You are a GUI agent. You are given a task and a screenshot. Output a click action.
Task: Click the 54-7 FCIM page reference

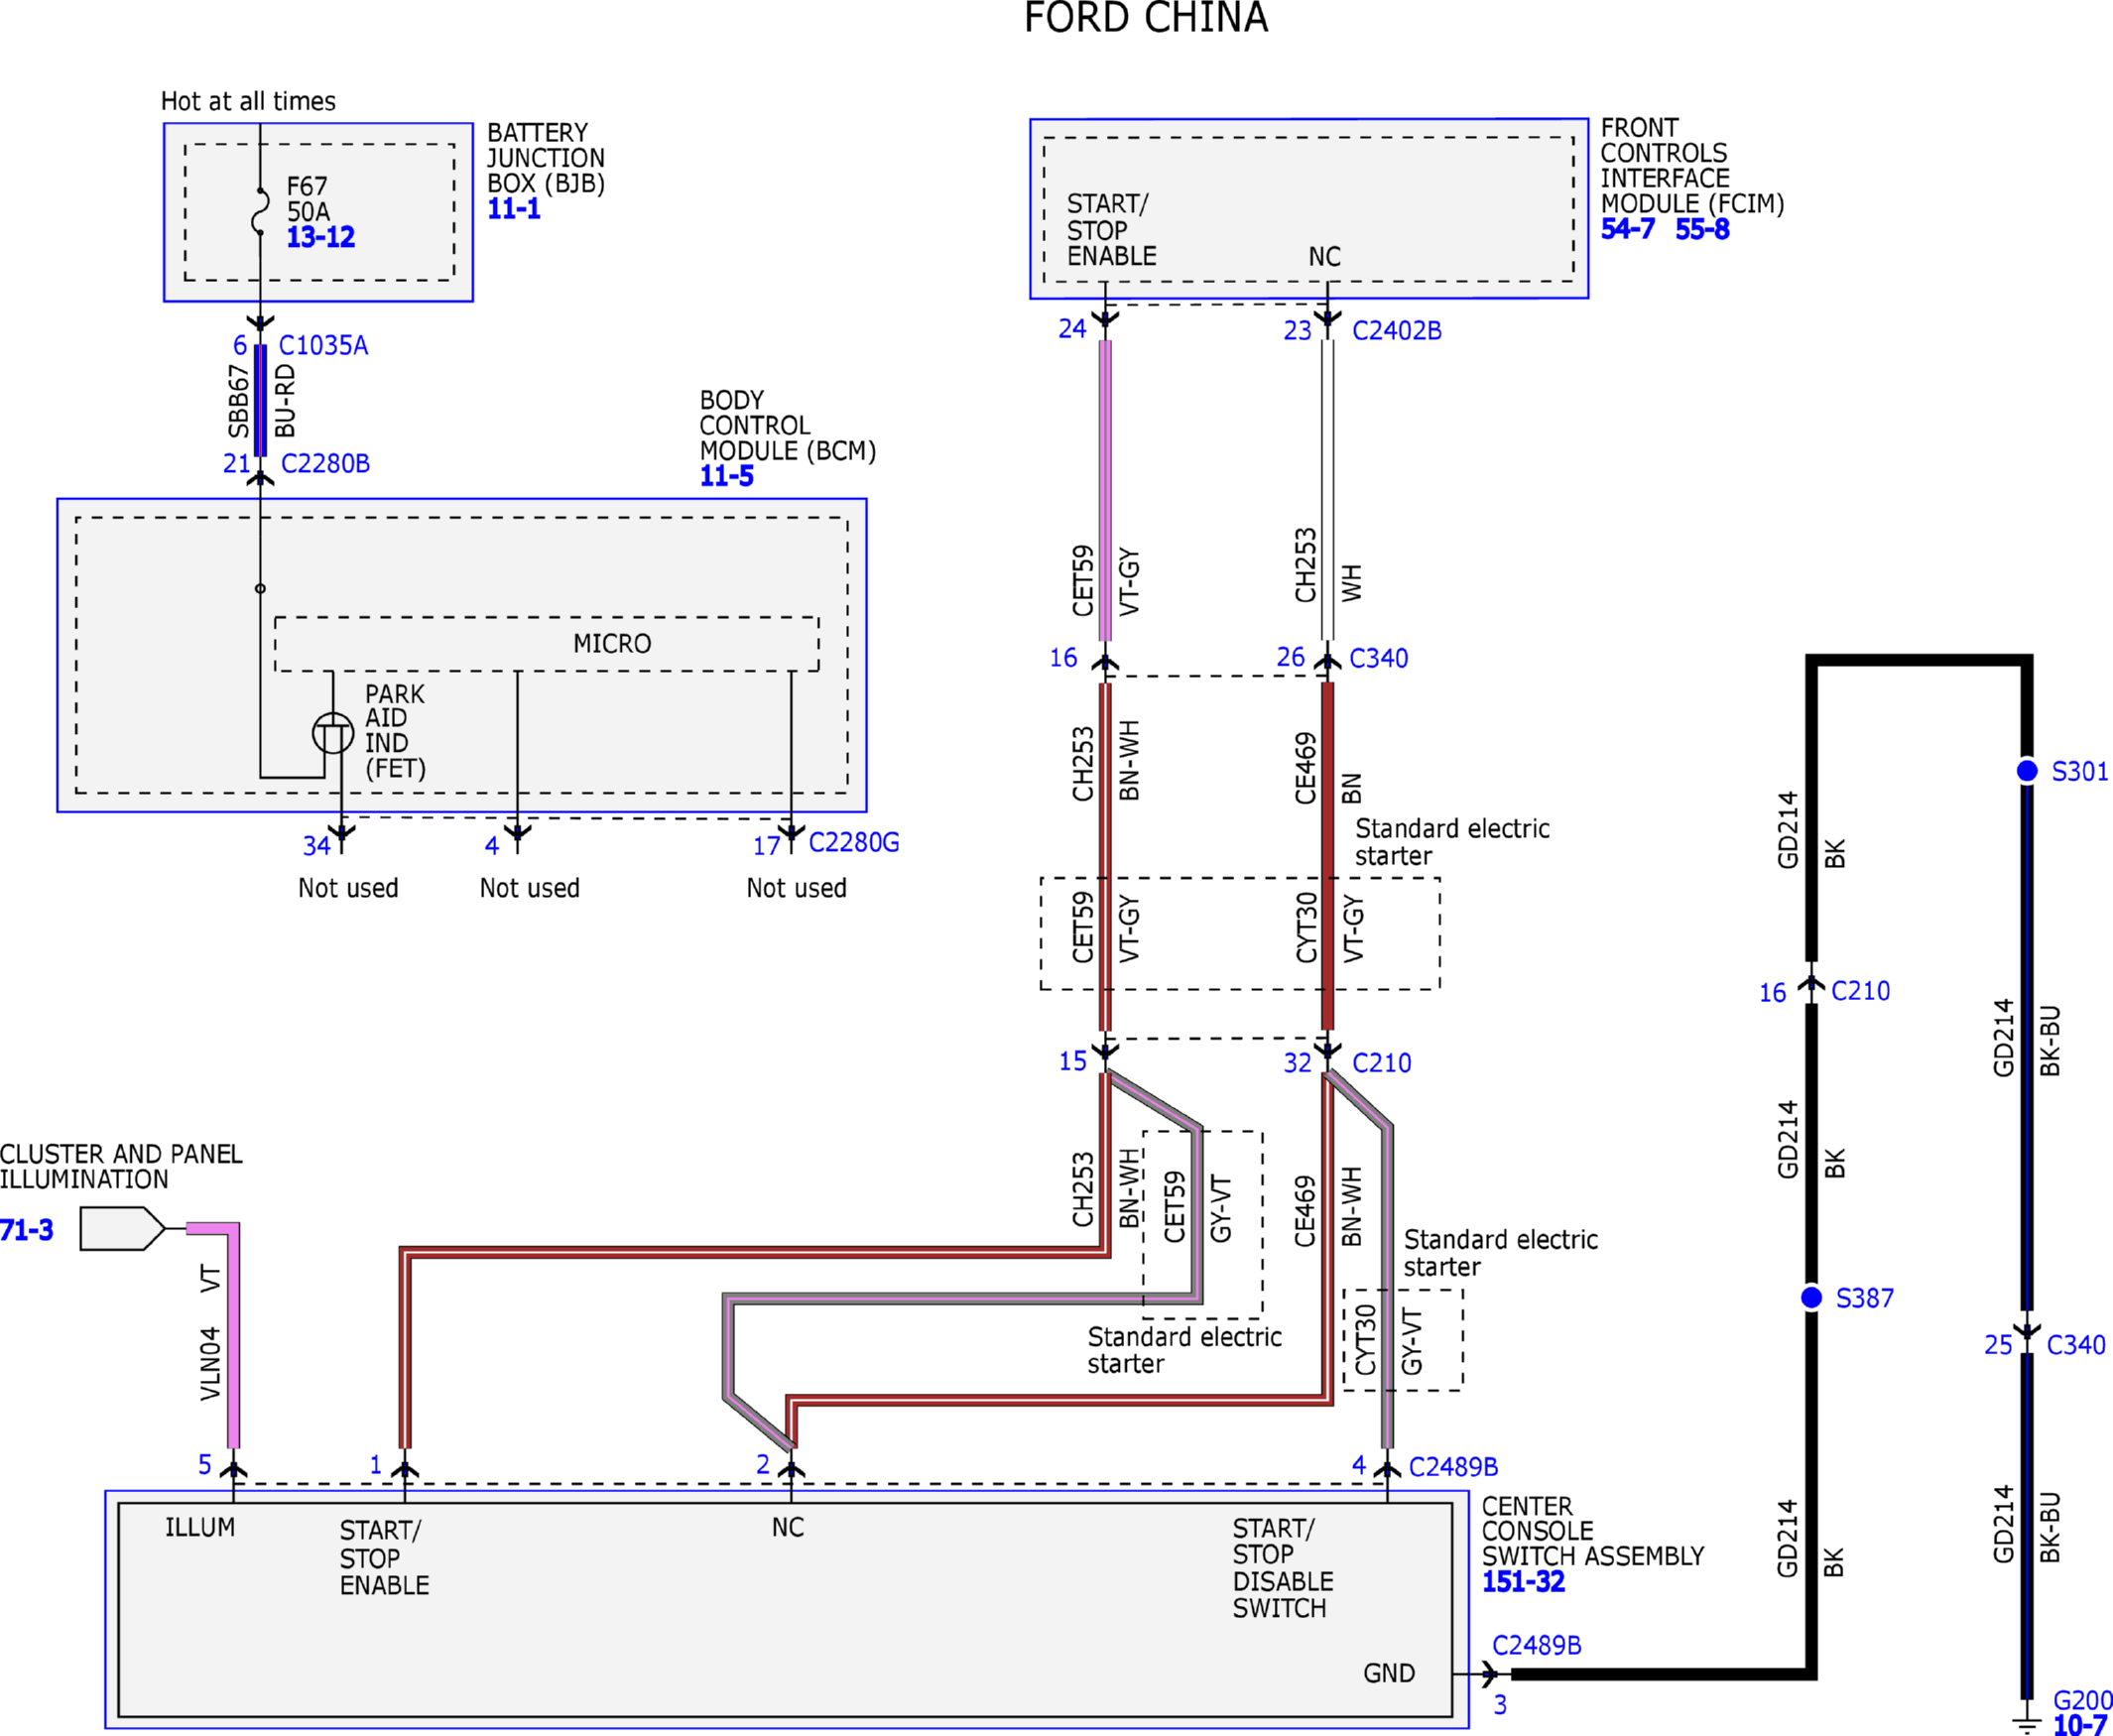coord(1627,229)
